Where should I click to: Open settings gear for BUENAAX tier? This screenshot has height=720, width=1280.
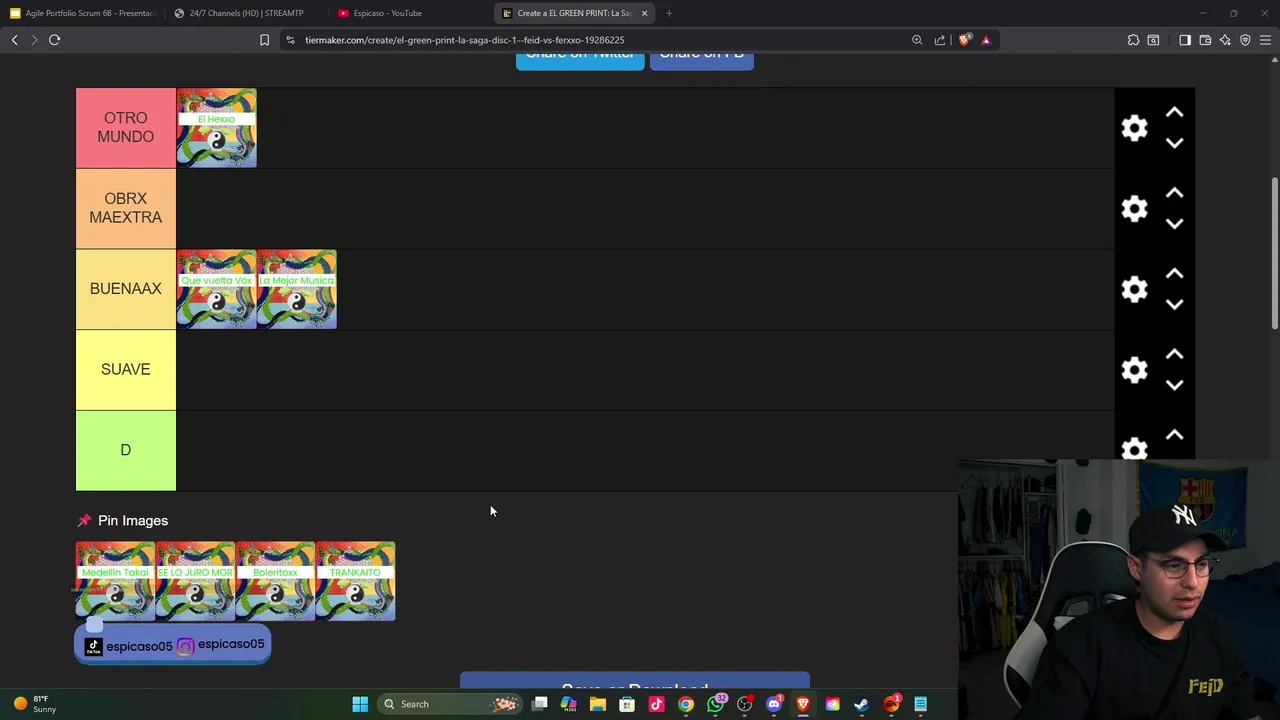[x=1134, y=289]
